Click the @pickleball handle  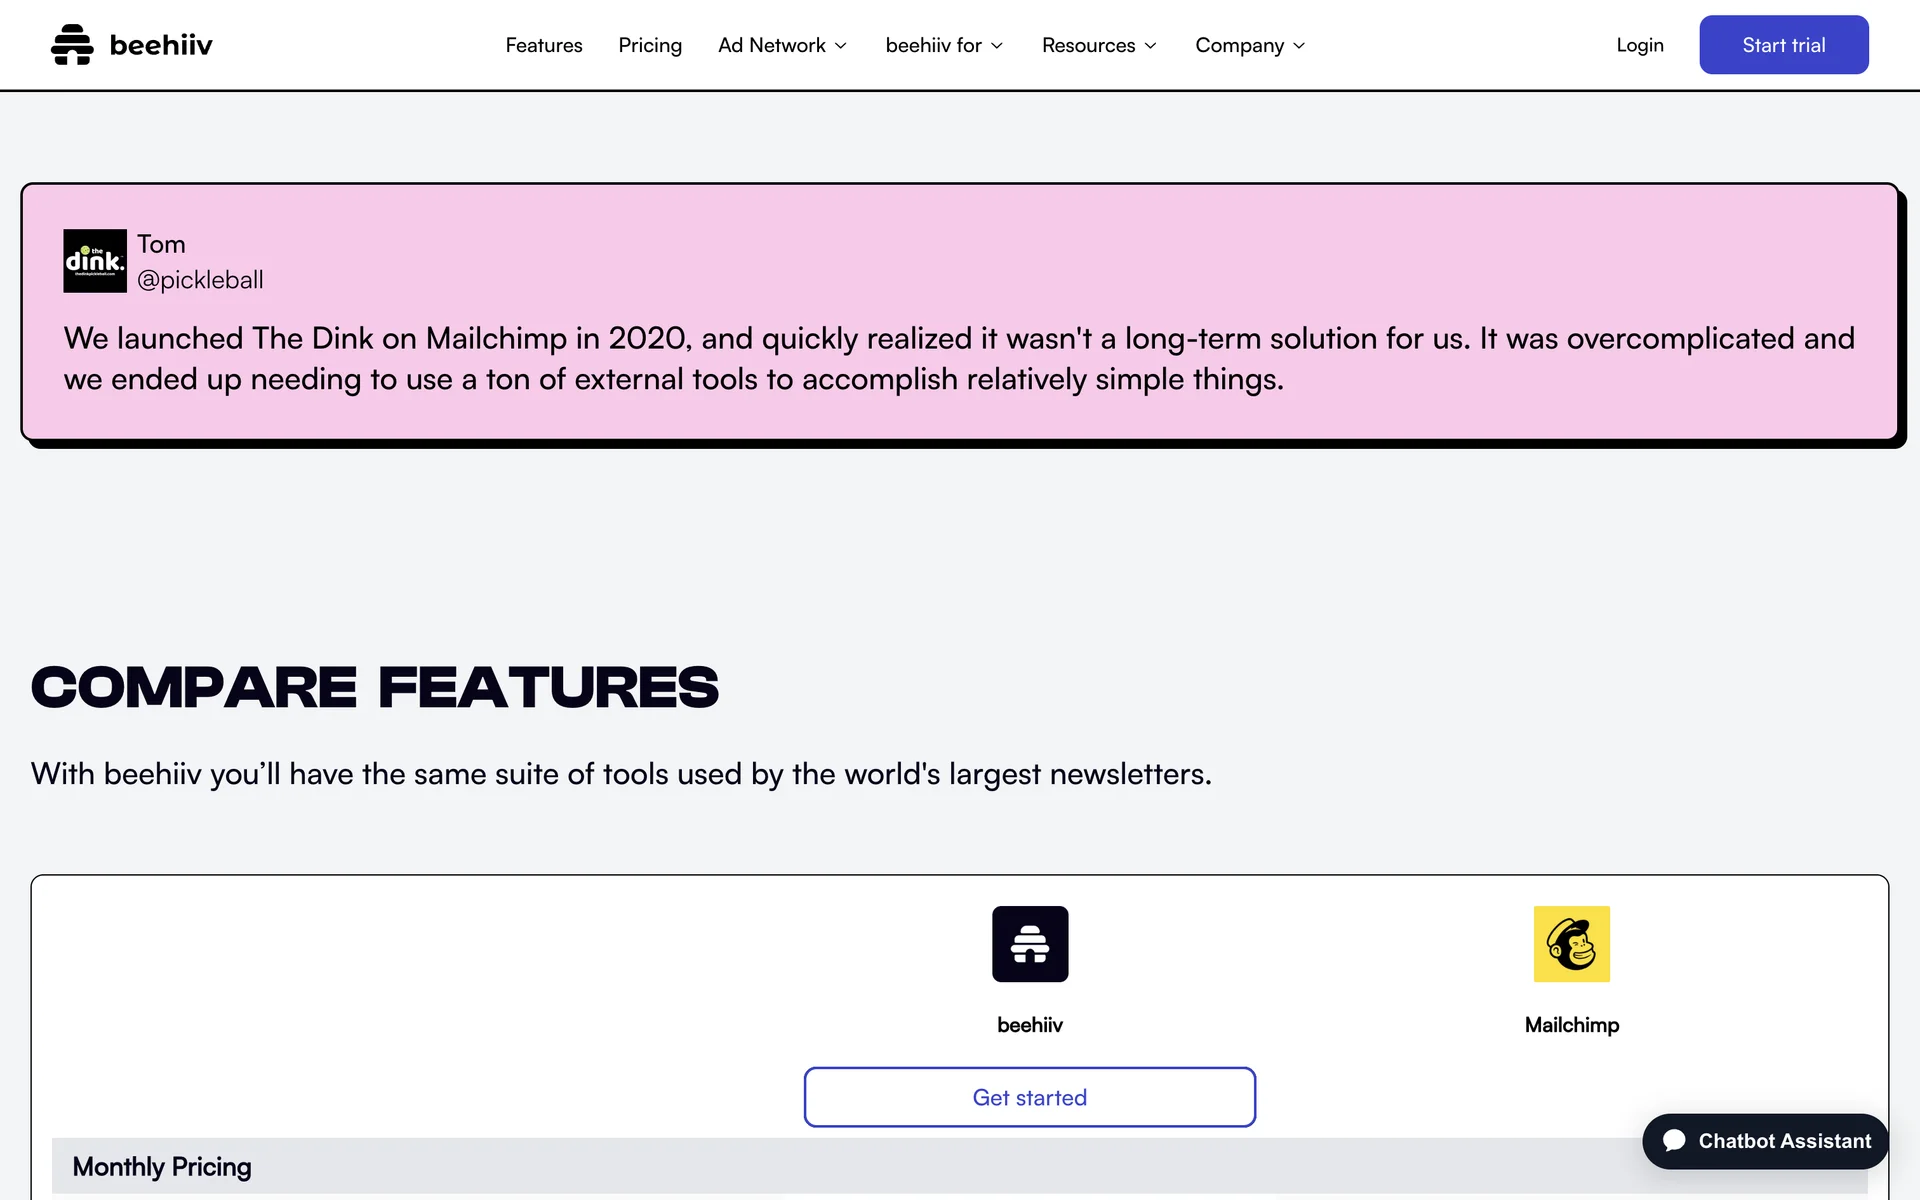coord(200,280)
